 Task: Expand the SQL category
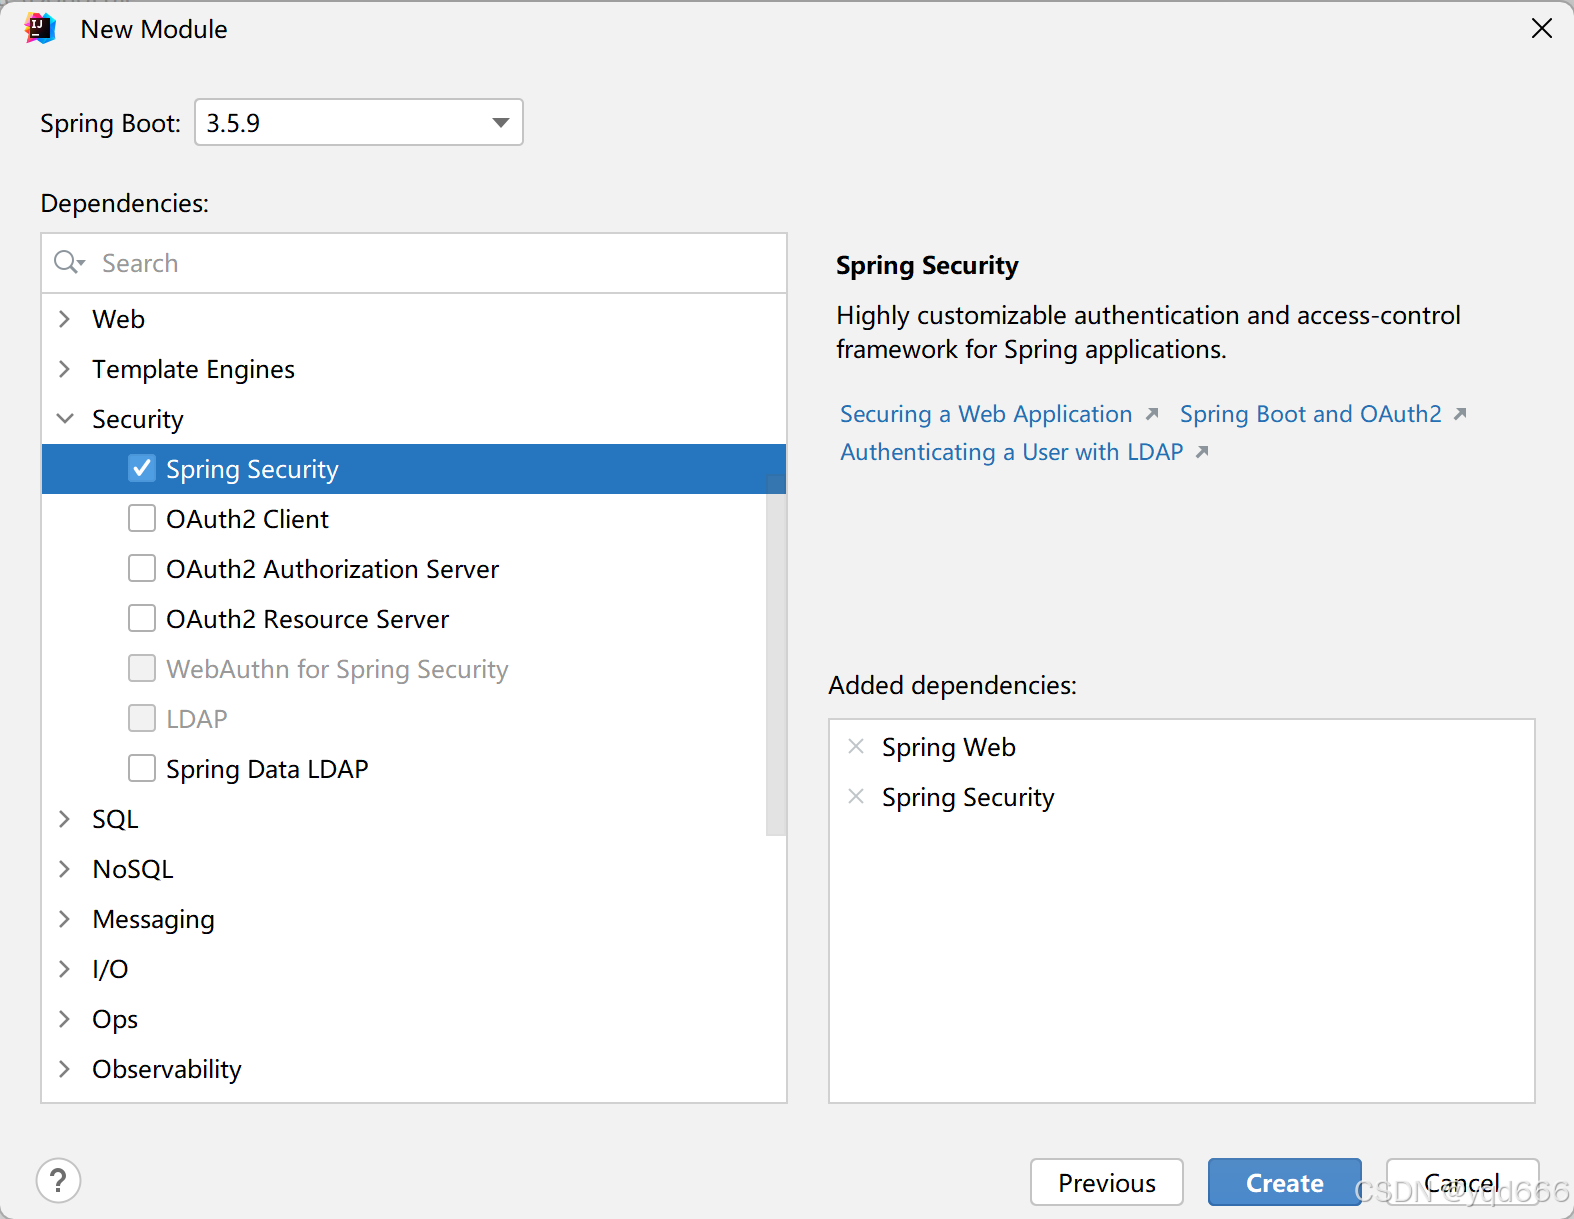point(65,819)
